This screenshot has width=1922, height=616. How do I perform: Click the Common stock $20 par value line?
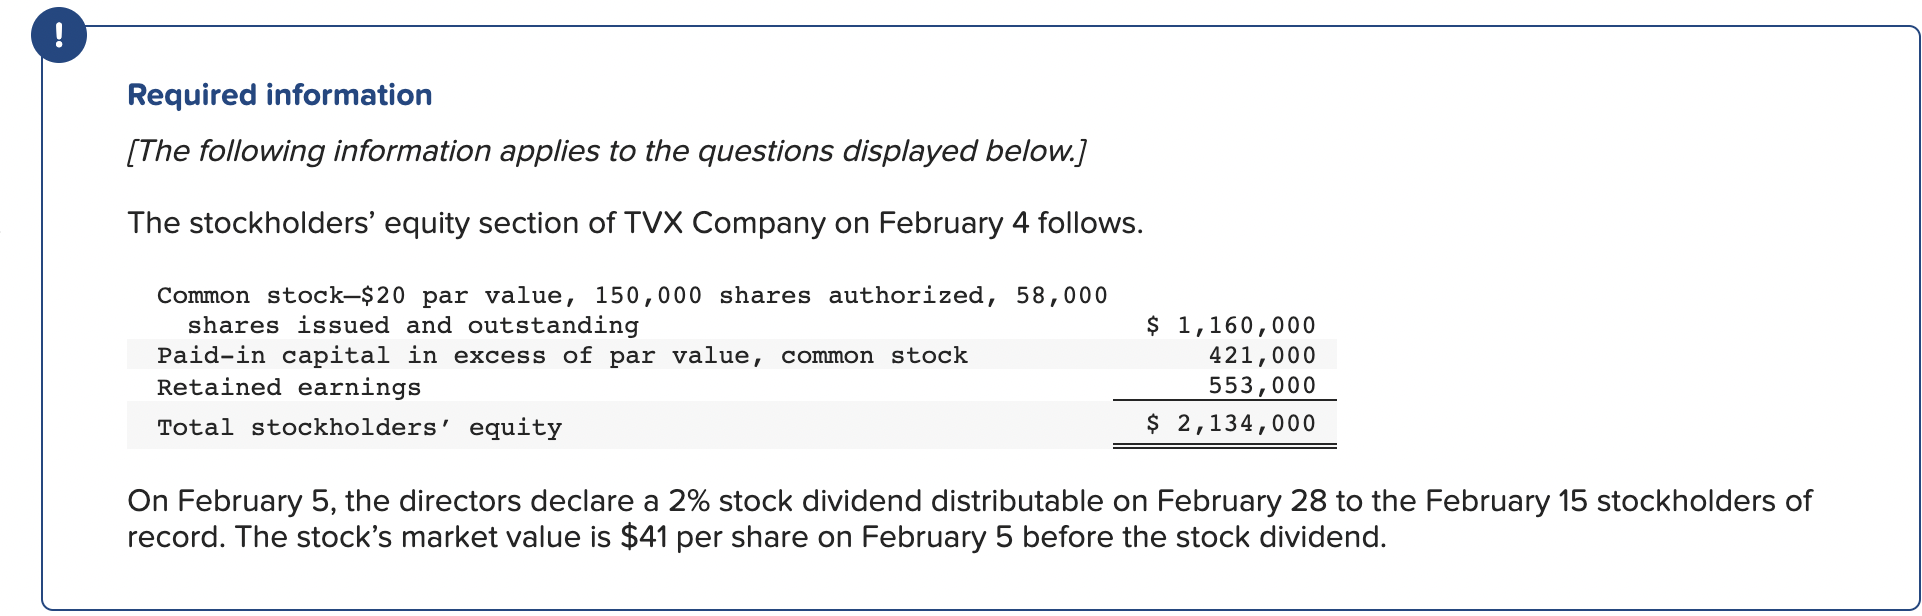pyautogui.click(x=632, y=295)
